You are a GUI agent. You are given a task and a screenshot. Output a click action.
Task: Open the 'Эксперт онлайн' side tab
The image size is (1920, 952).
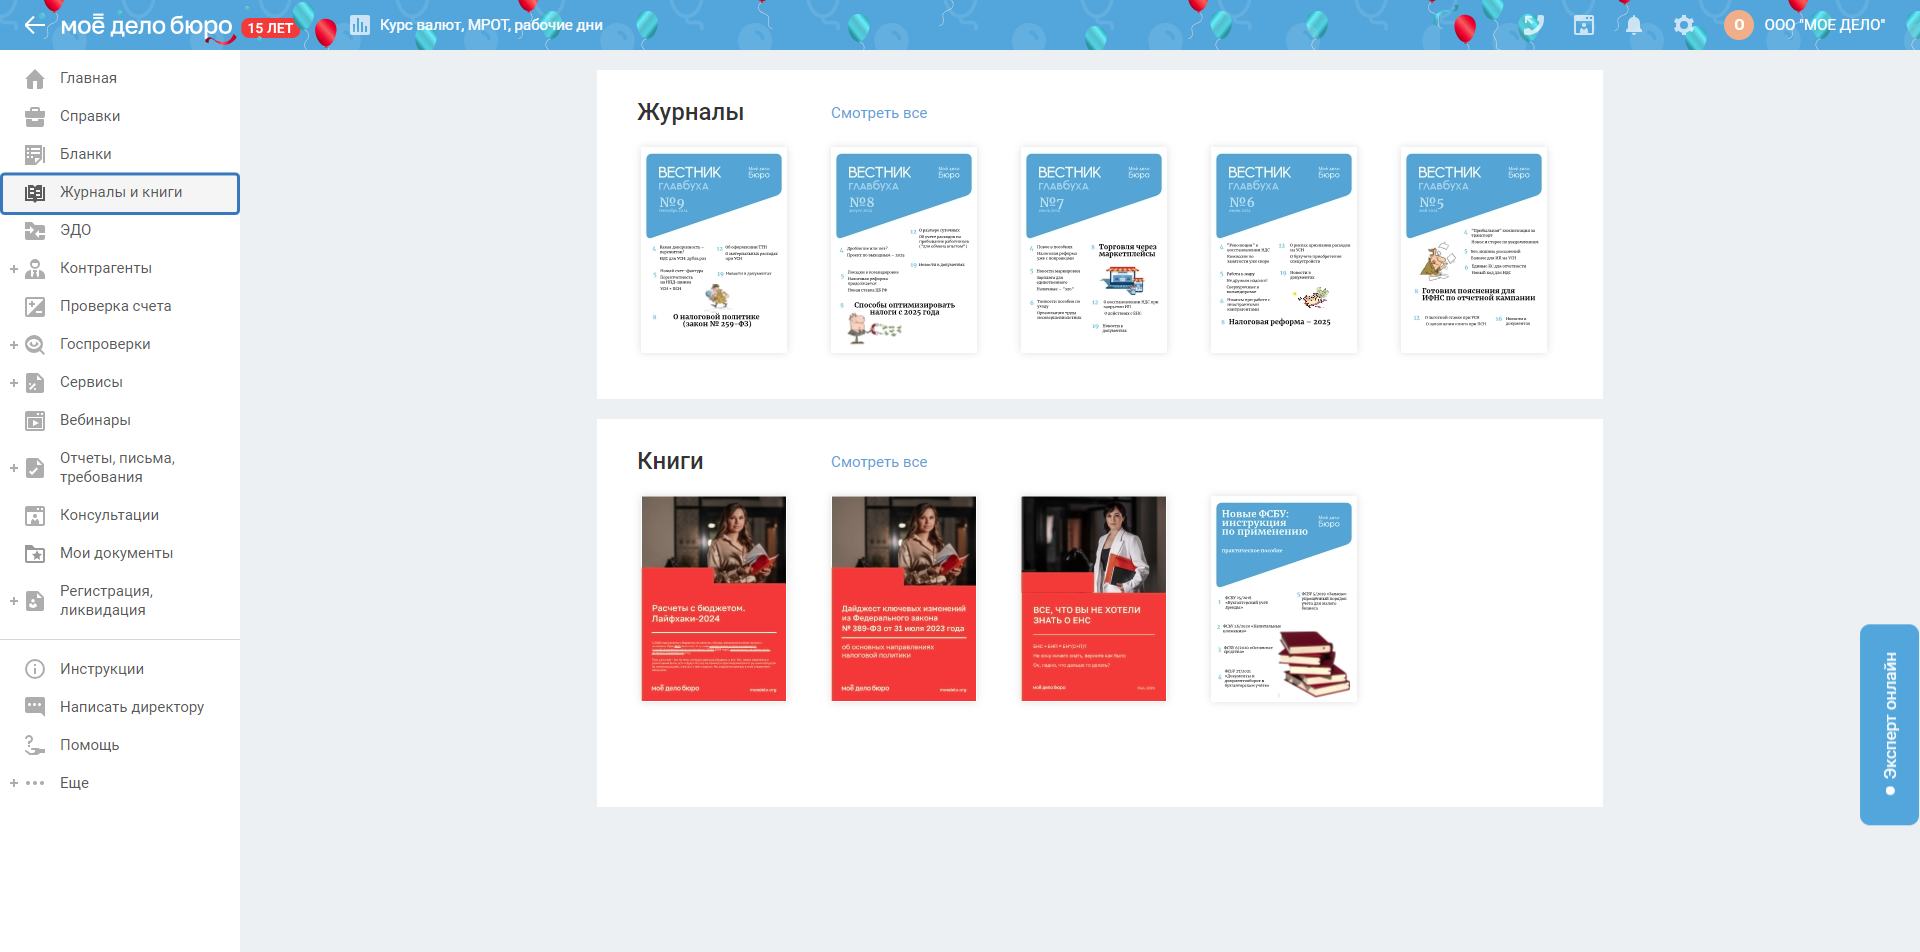click(1889, 725)
